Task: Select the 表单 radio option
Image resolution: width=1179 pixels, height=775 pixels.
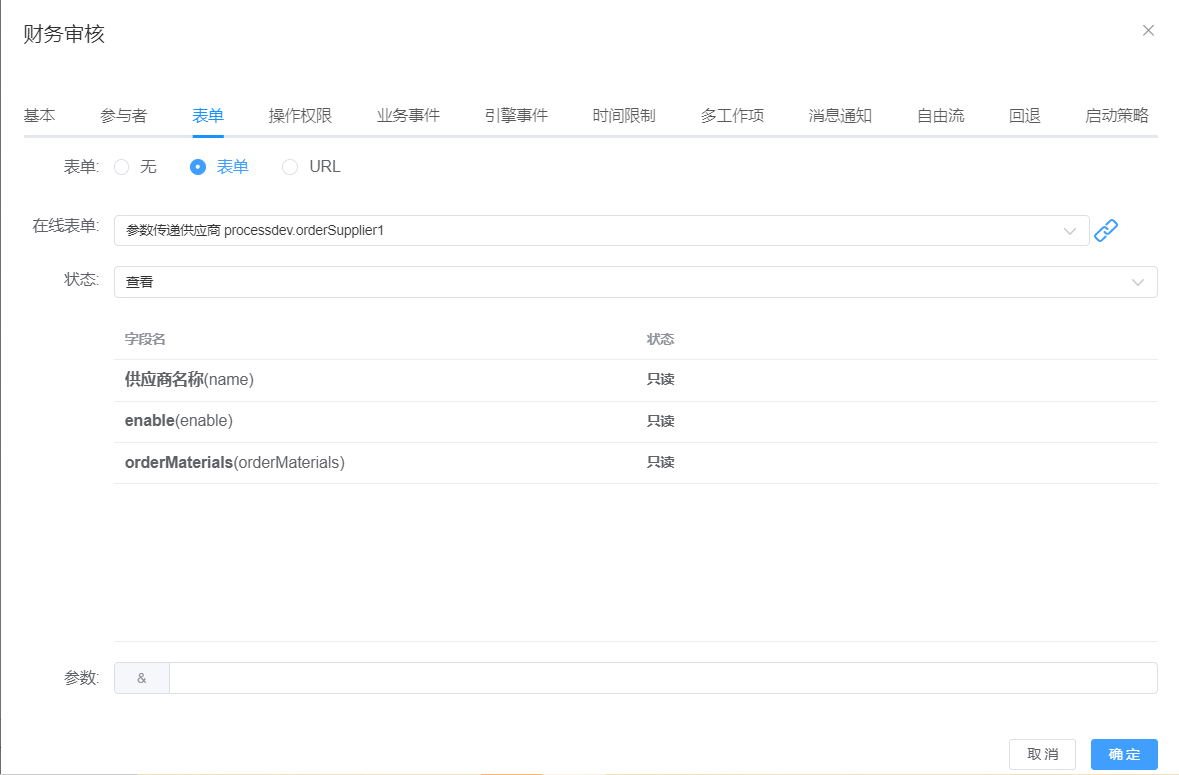Action: click(198, 166)
